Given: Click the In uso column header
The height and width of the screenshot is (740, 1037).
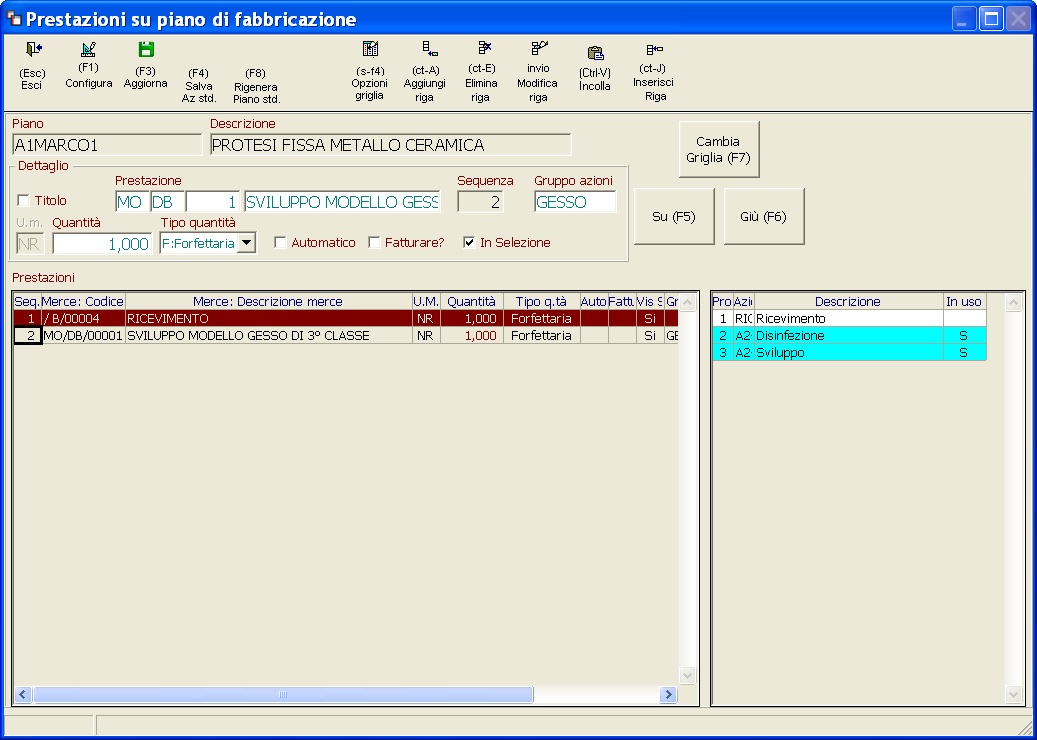Looking at the screenshot, I should click(x=964, y=302).
